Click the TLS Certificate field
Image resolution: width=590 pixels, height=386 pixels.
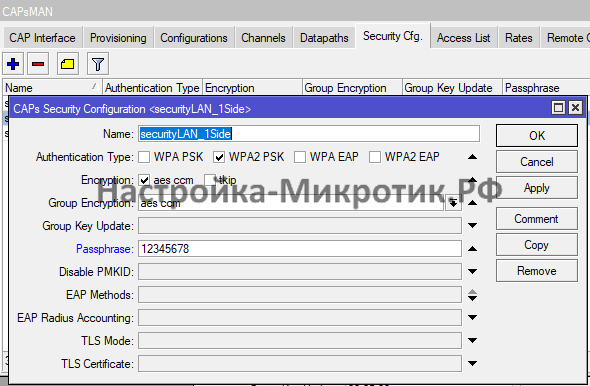coord(300,363)
